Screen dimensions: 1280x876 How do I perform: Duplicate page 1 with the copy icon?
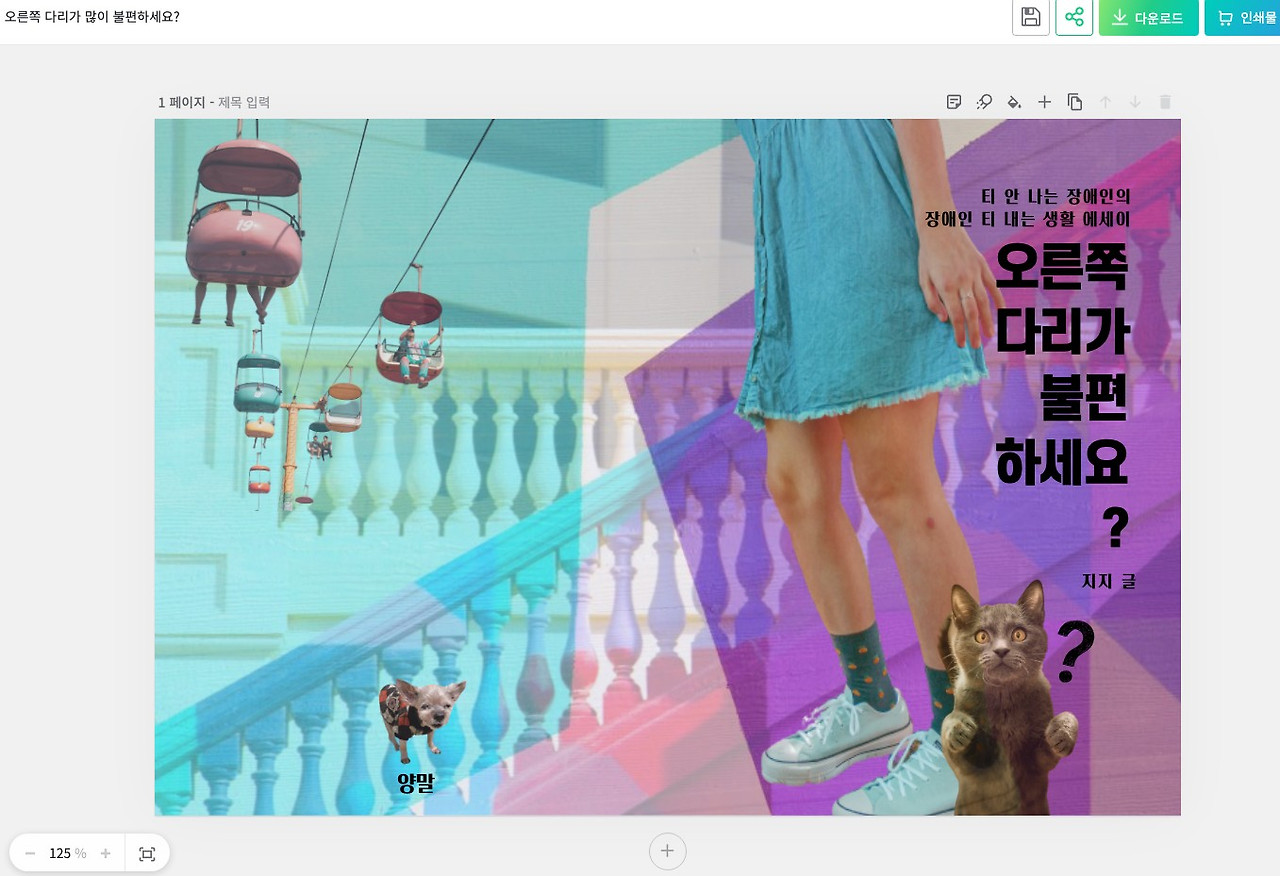(x=1075, y=101)
